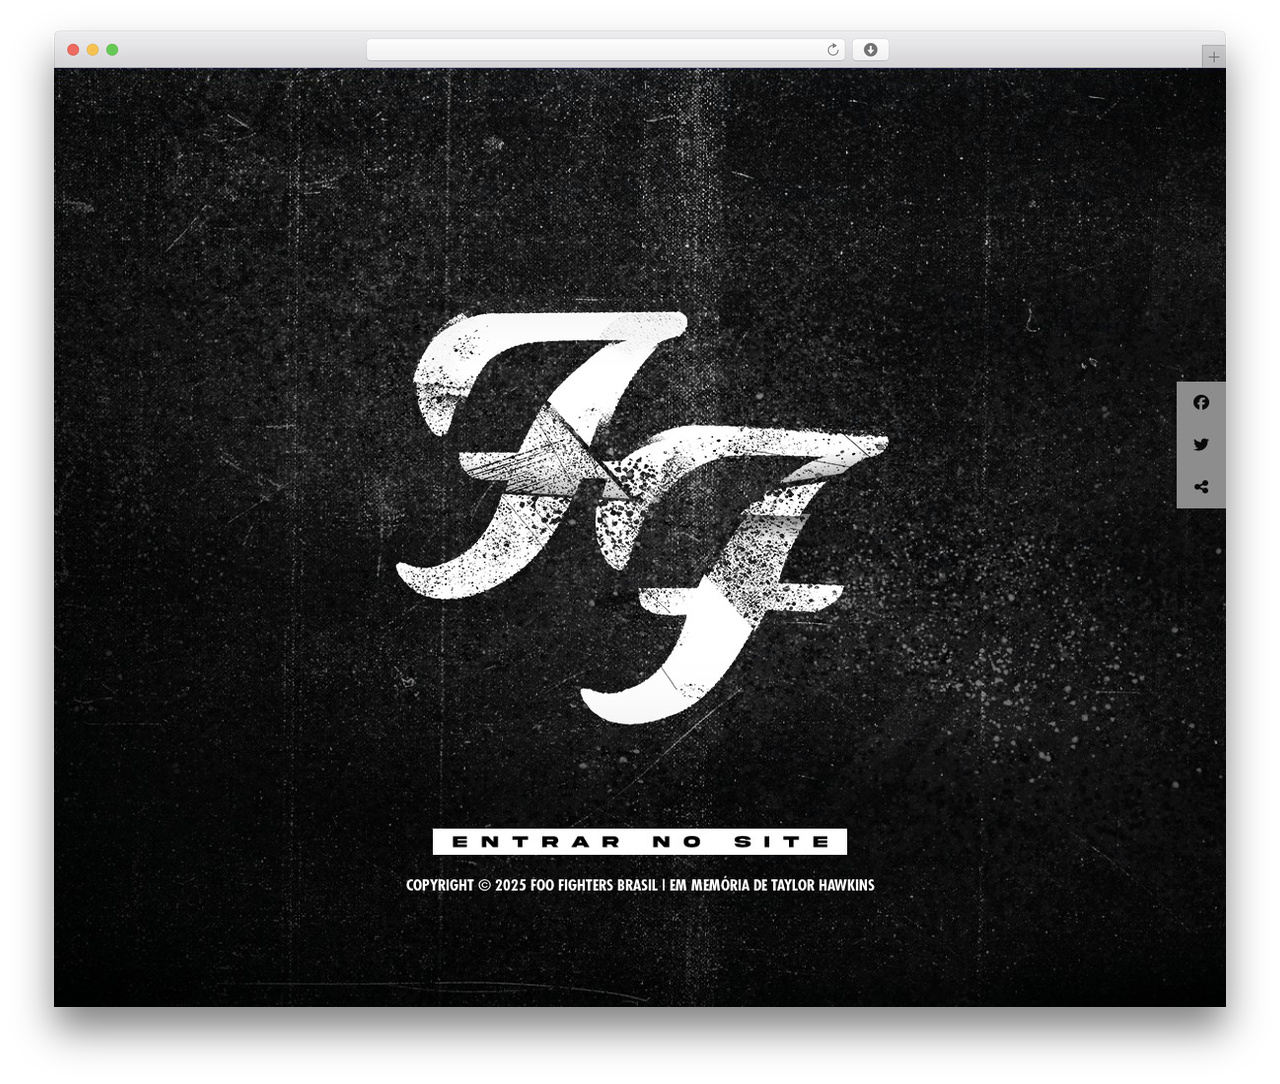Viewport: 1280px width, 1084px height.
Task: Minimize the window with the yellow button
Action: (93, 50)
